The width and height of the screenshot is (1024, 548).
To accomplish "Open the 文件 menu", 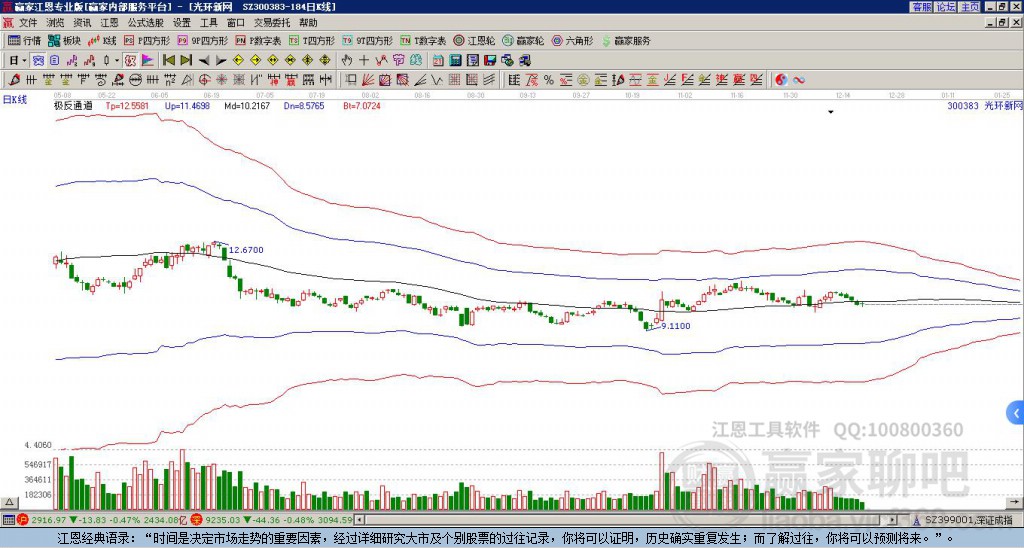I will (28, 23).
